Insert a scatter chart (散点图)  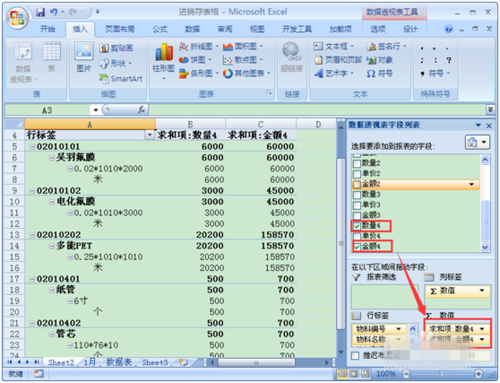243,60
